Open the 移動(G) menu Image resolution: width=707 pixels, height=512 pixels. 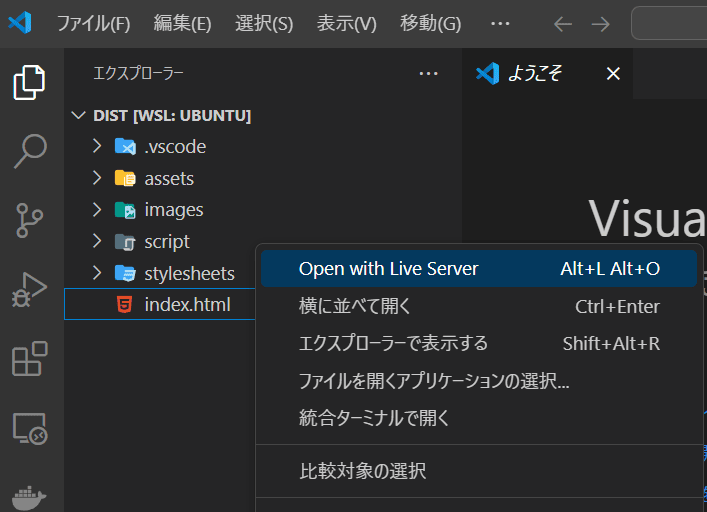coord(431,23)
